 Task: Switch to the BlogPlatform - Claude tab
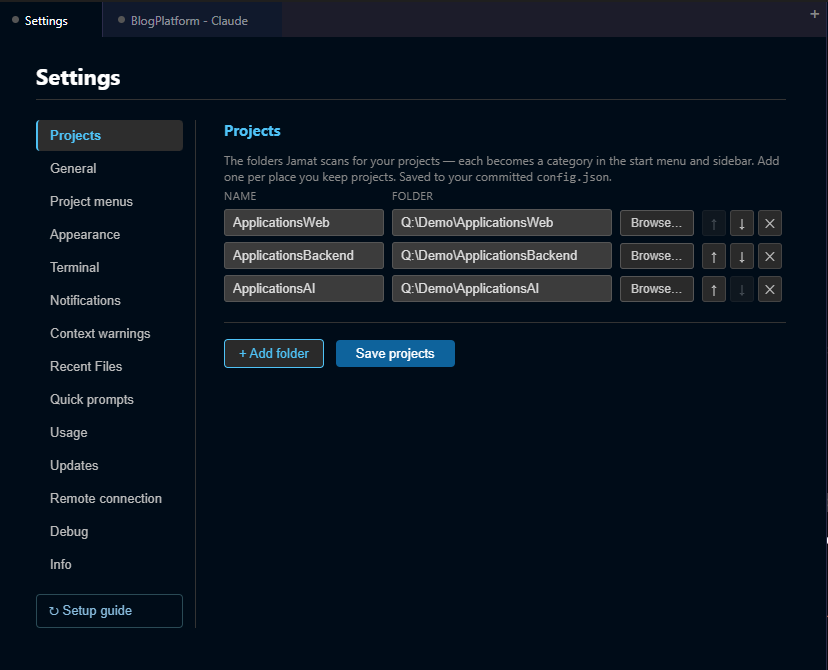189,21
